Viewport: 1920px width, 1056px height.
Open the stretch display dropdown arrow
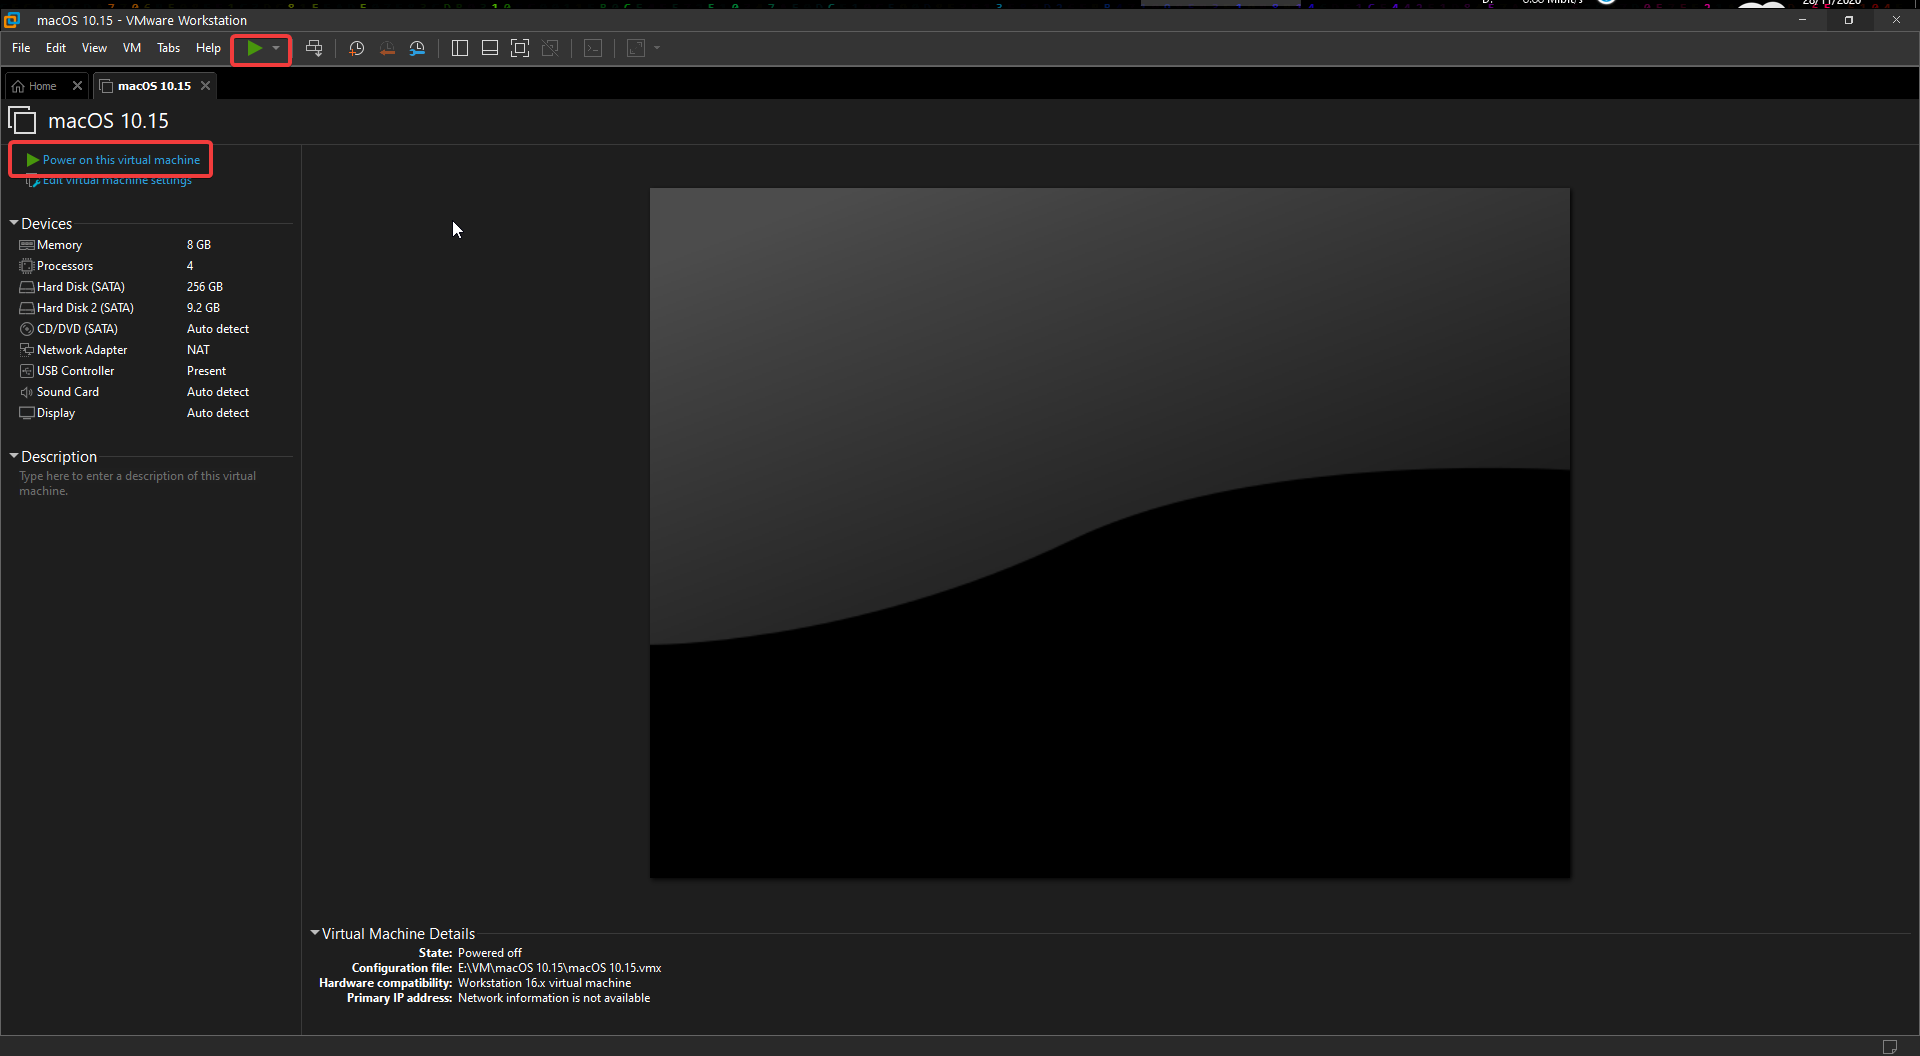[657, 48]
